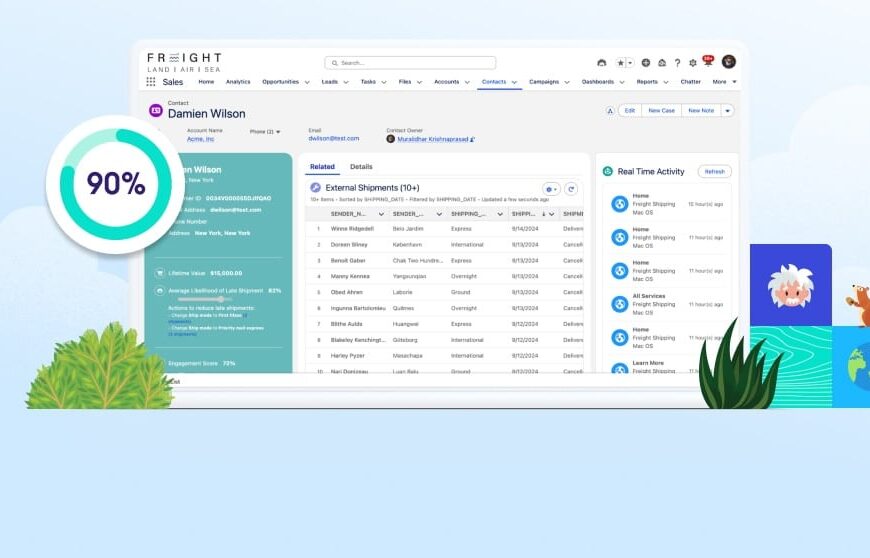Open the more-actions arrow beside New Note
870x558 pixels.
tap(727, 110)
